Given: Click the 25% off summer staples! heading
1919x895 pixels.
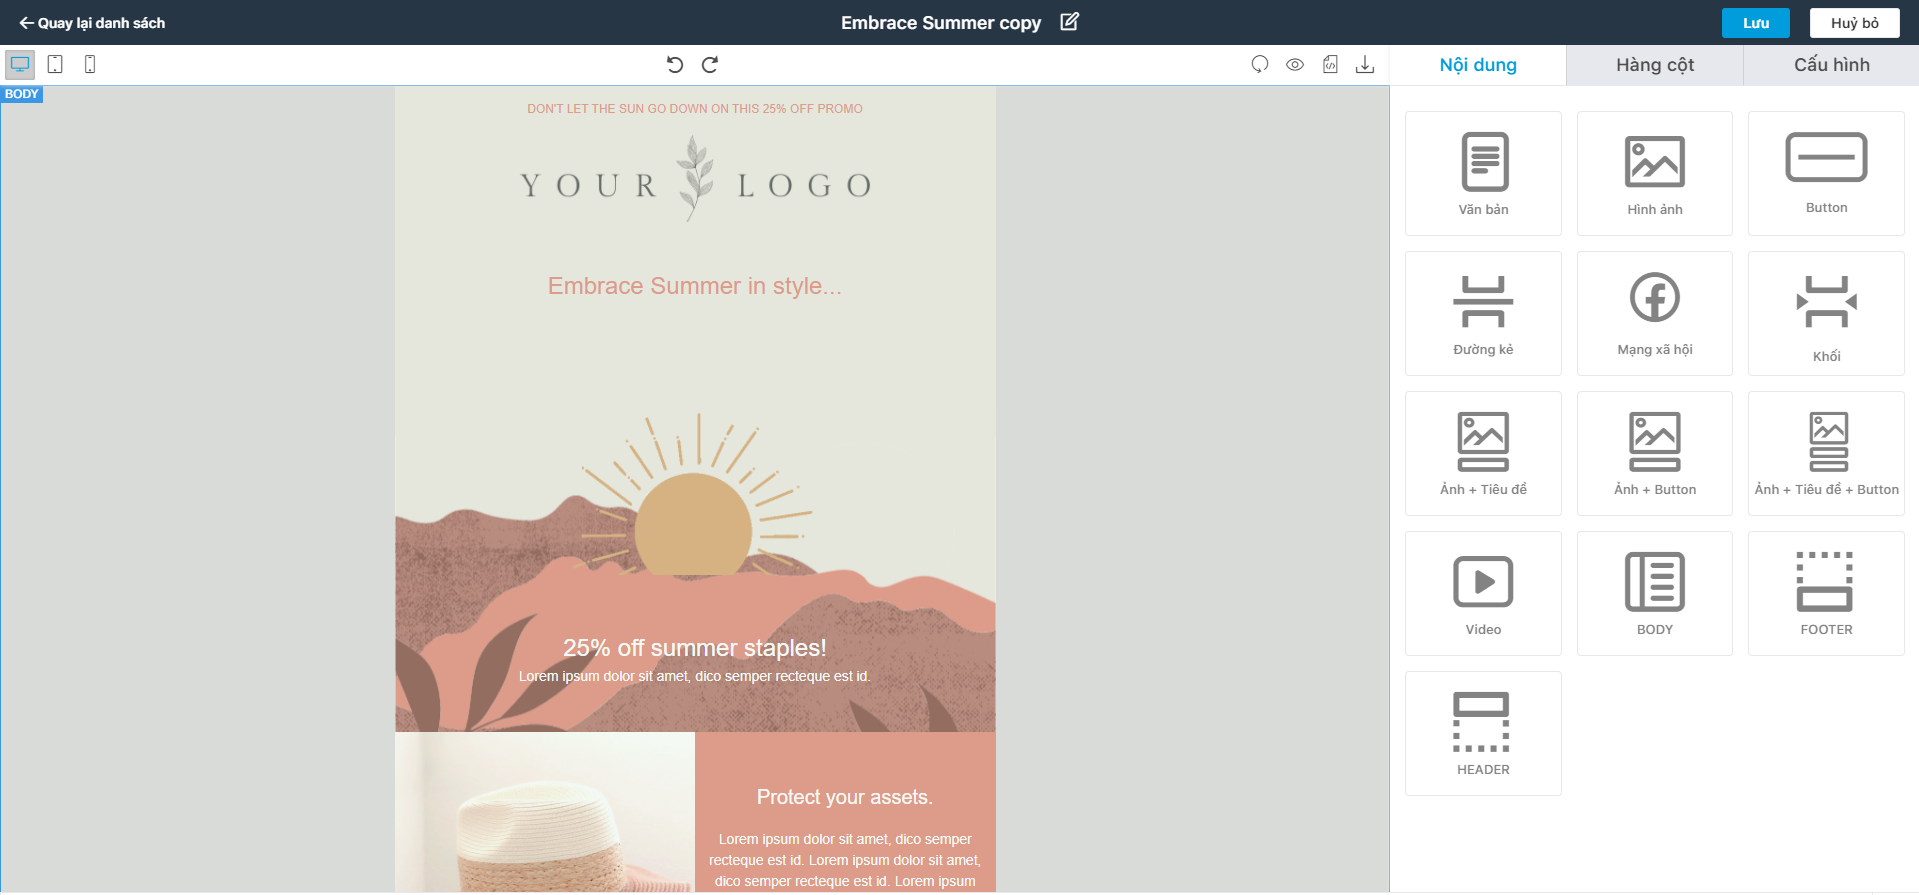Looking at the screenshot, I should tap(695, 648).
